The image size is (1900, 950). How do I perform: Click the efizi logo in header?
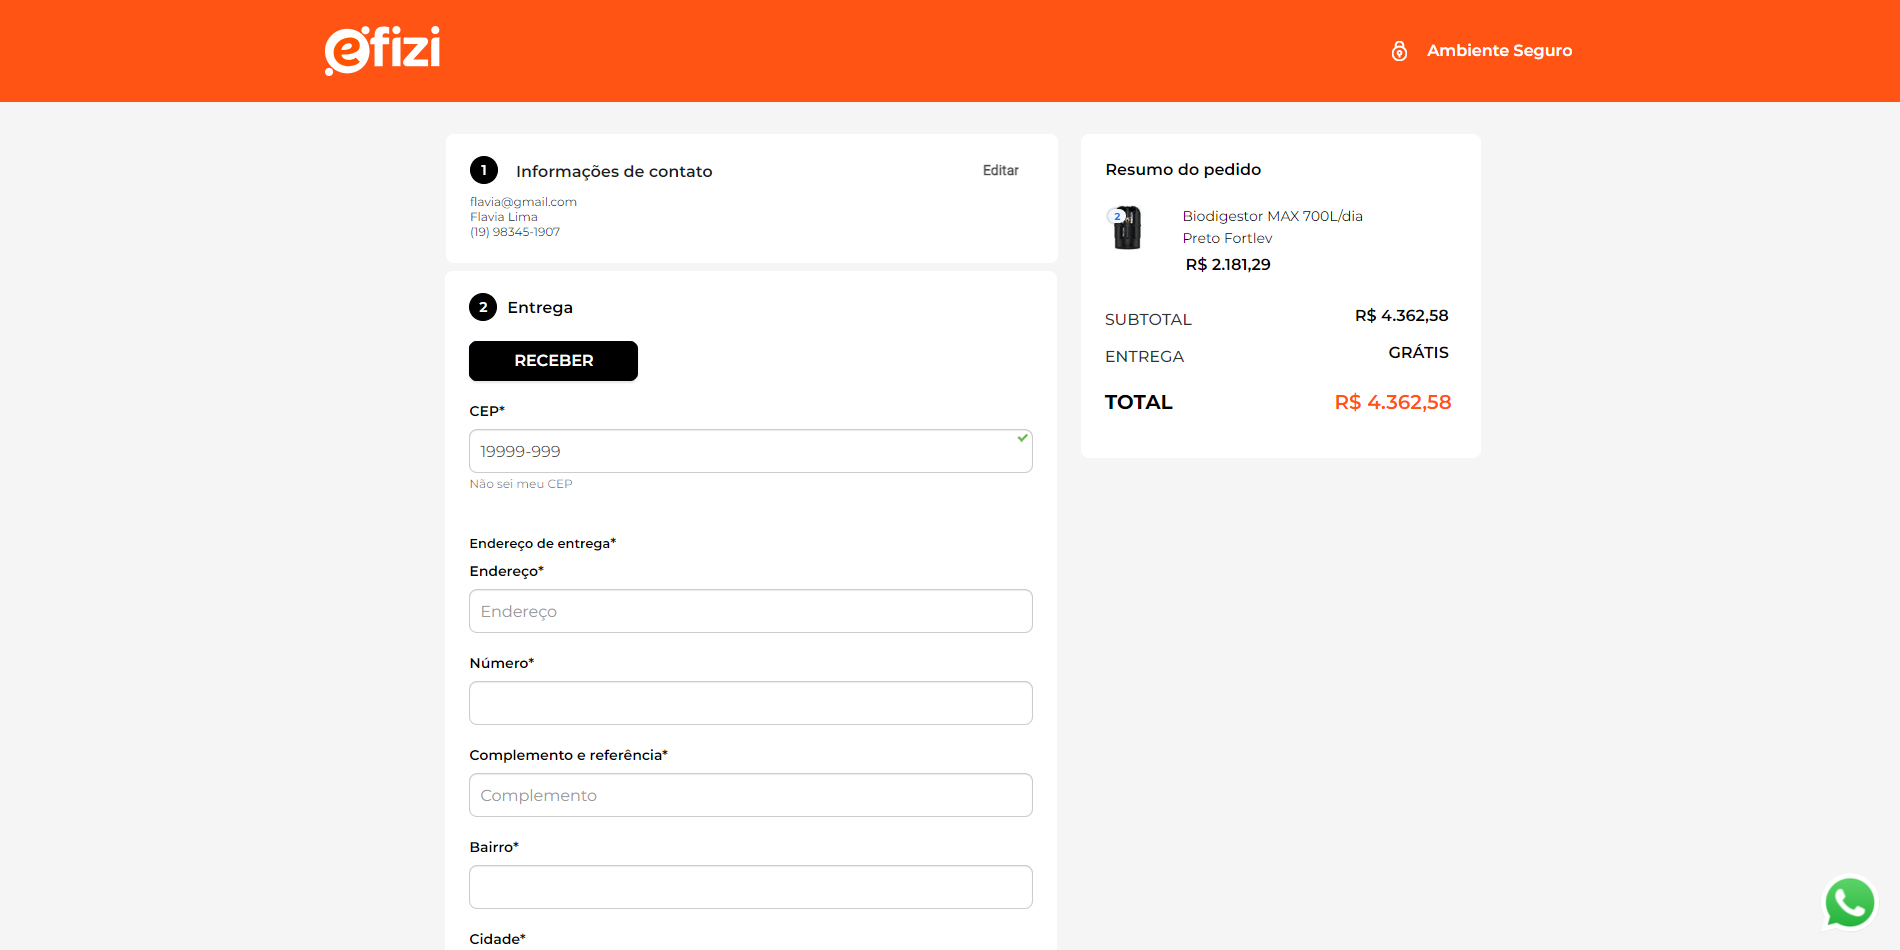point(382,50)
